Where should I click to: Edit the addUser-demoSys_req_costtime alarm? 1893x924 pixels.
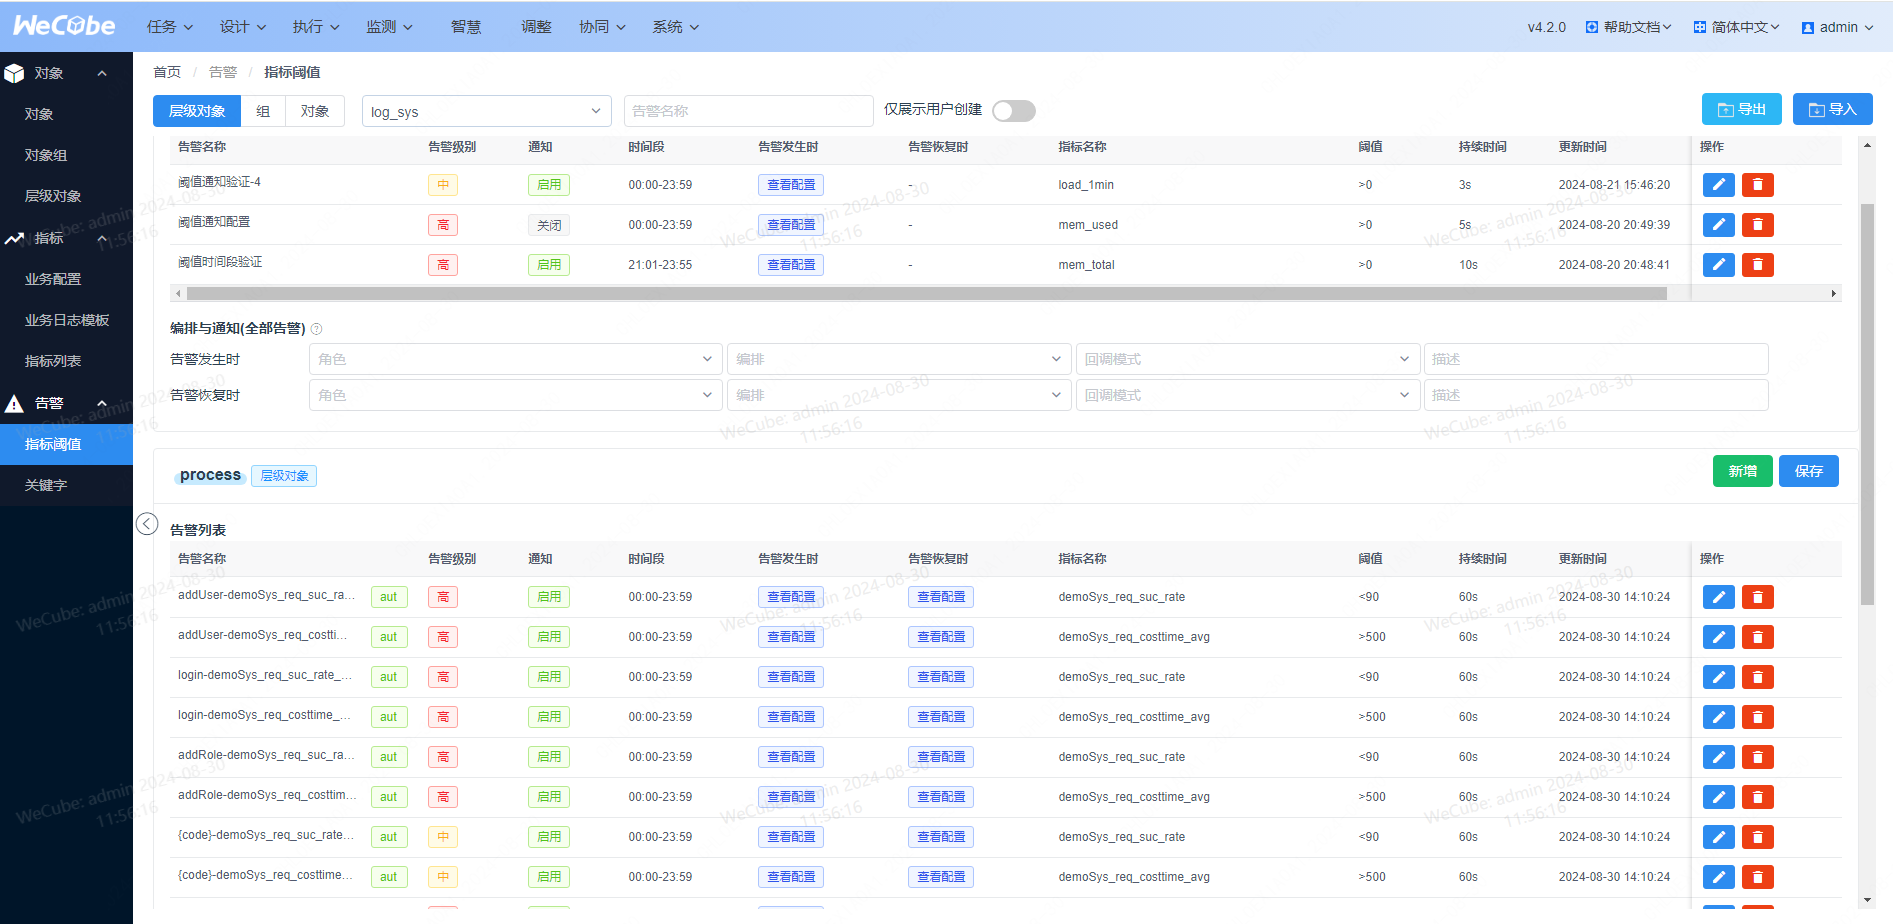click(x=1718, y=637)
